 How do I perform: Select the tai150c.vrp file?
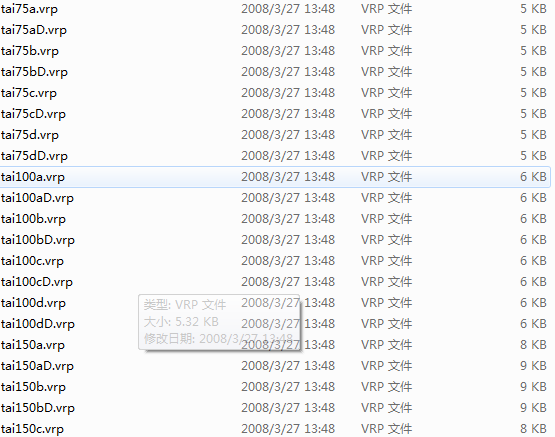click(x=32, y=429)
